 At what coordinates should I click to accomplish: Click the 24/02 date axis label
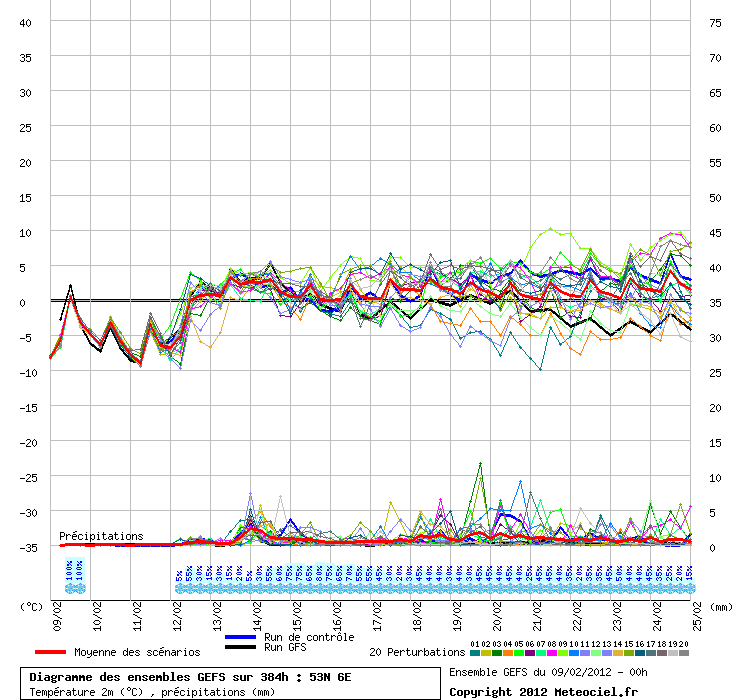coord(657,616)
